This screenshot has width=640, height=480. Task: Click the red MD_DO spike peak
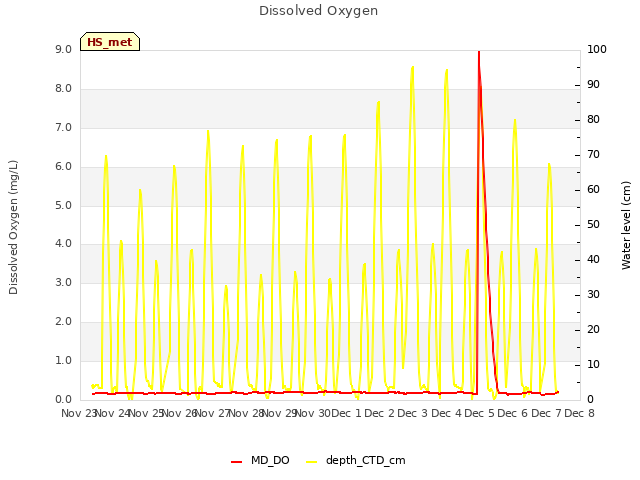pyautogui.click(x=479, y=52)
